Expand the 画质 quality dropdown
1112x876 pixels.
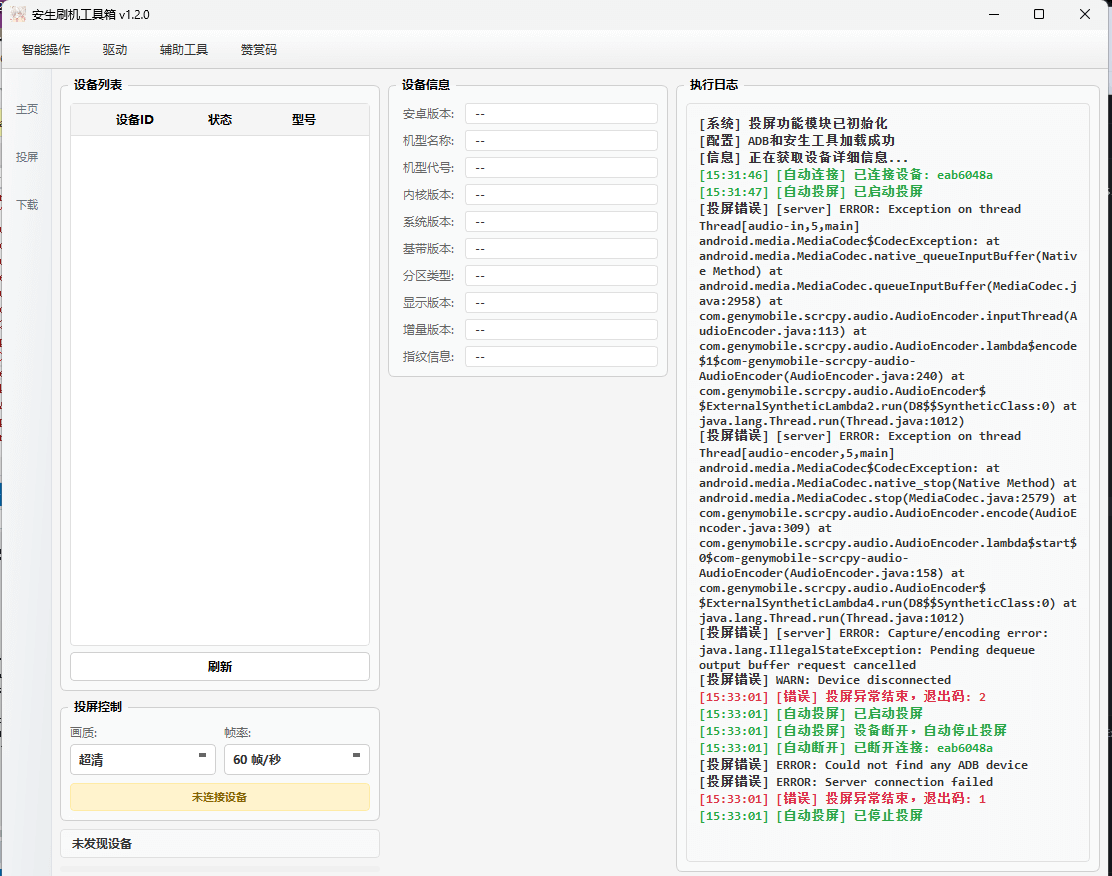(143, 760)
